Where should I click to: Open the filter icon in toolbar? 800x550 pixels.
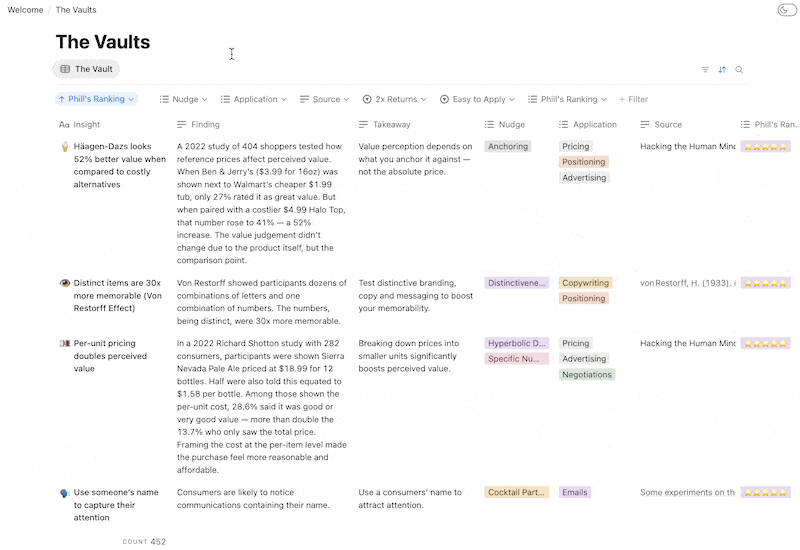pyautogui.click(x=705, y=70)
